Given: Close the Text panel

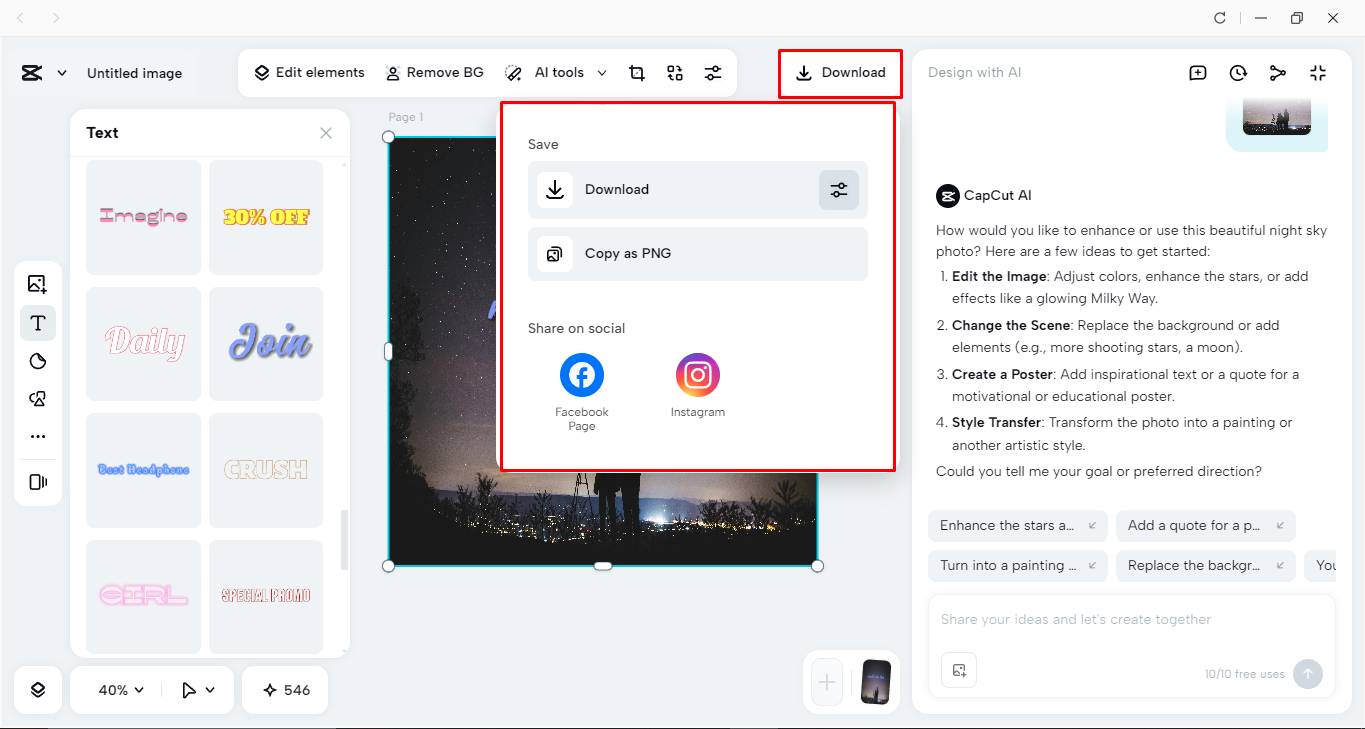Looking at the screenshot, I should click(326, 133).
